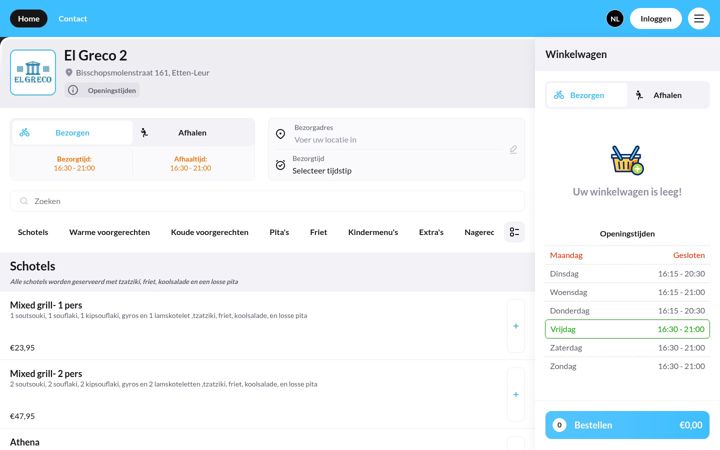The width and height of the screenshot is (720, 450).
Task: Click the Afhaaltijd 16:30 - 21:00 label
Action: (191, 163)
